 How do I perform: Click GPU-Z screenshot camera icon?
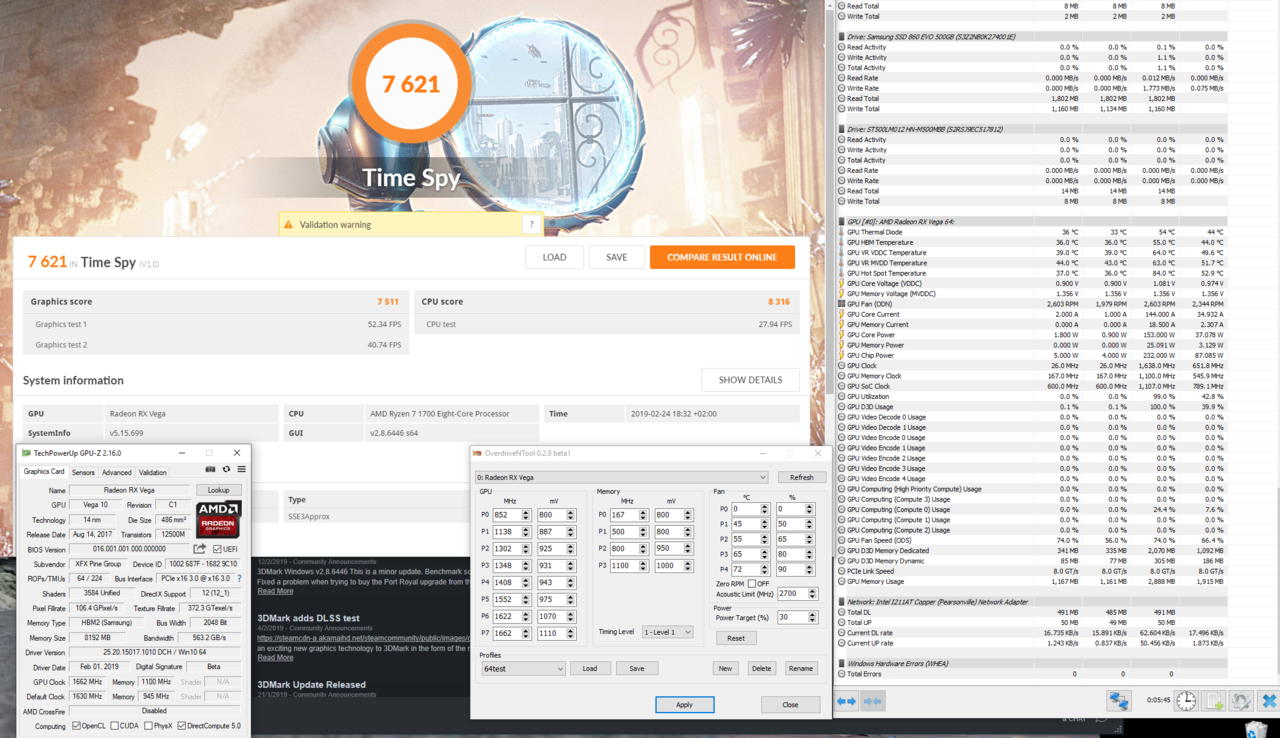click(x=210, y=469)
